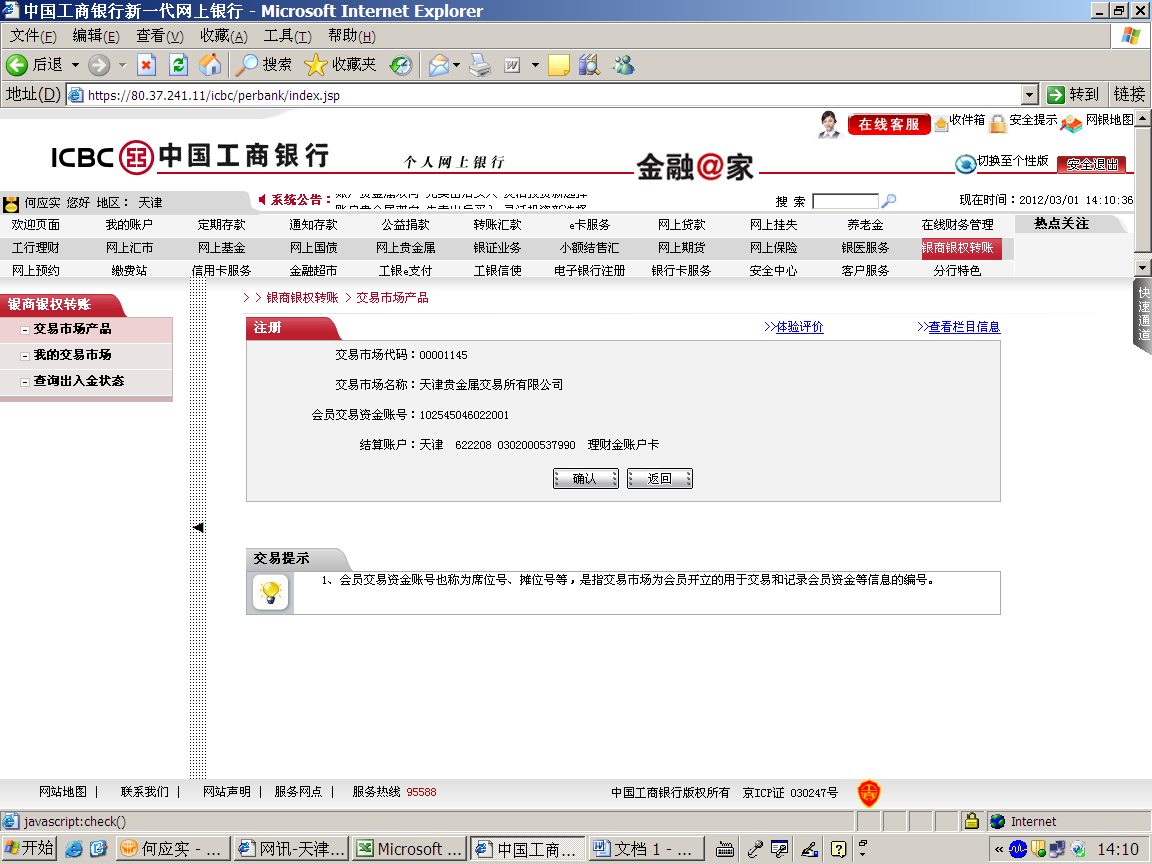1152x864 pixels.
Task: Expand hidden system tray icons chevron
Action: [x=998, y=849]
